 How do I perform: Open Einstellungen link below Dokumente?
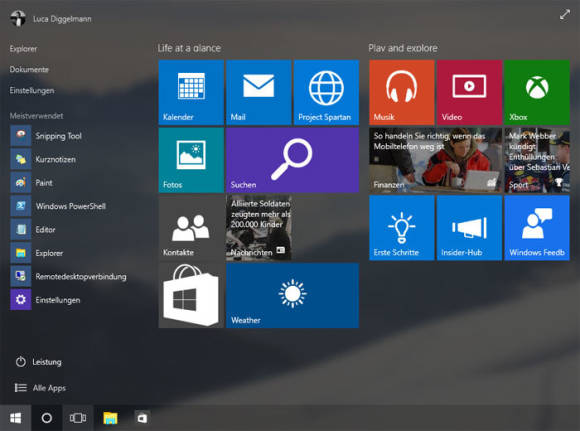(x=32, y=91)
